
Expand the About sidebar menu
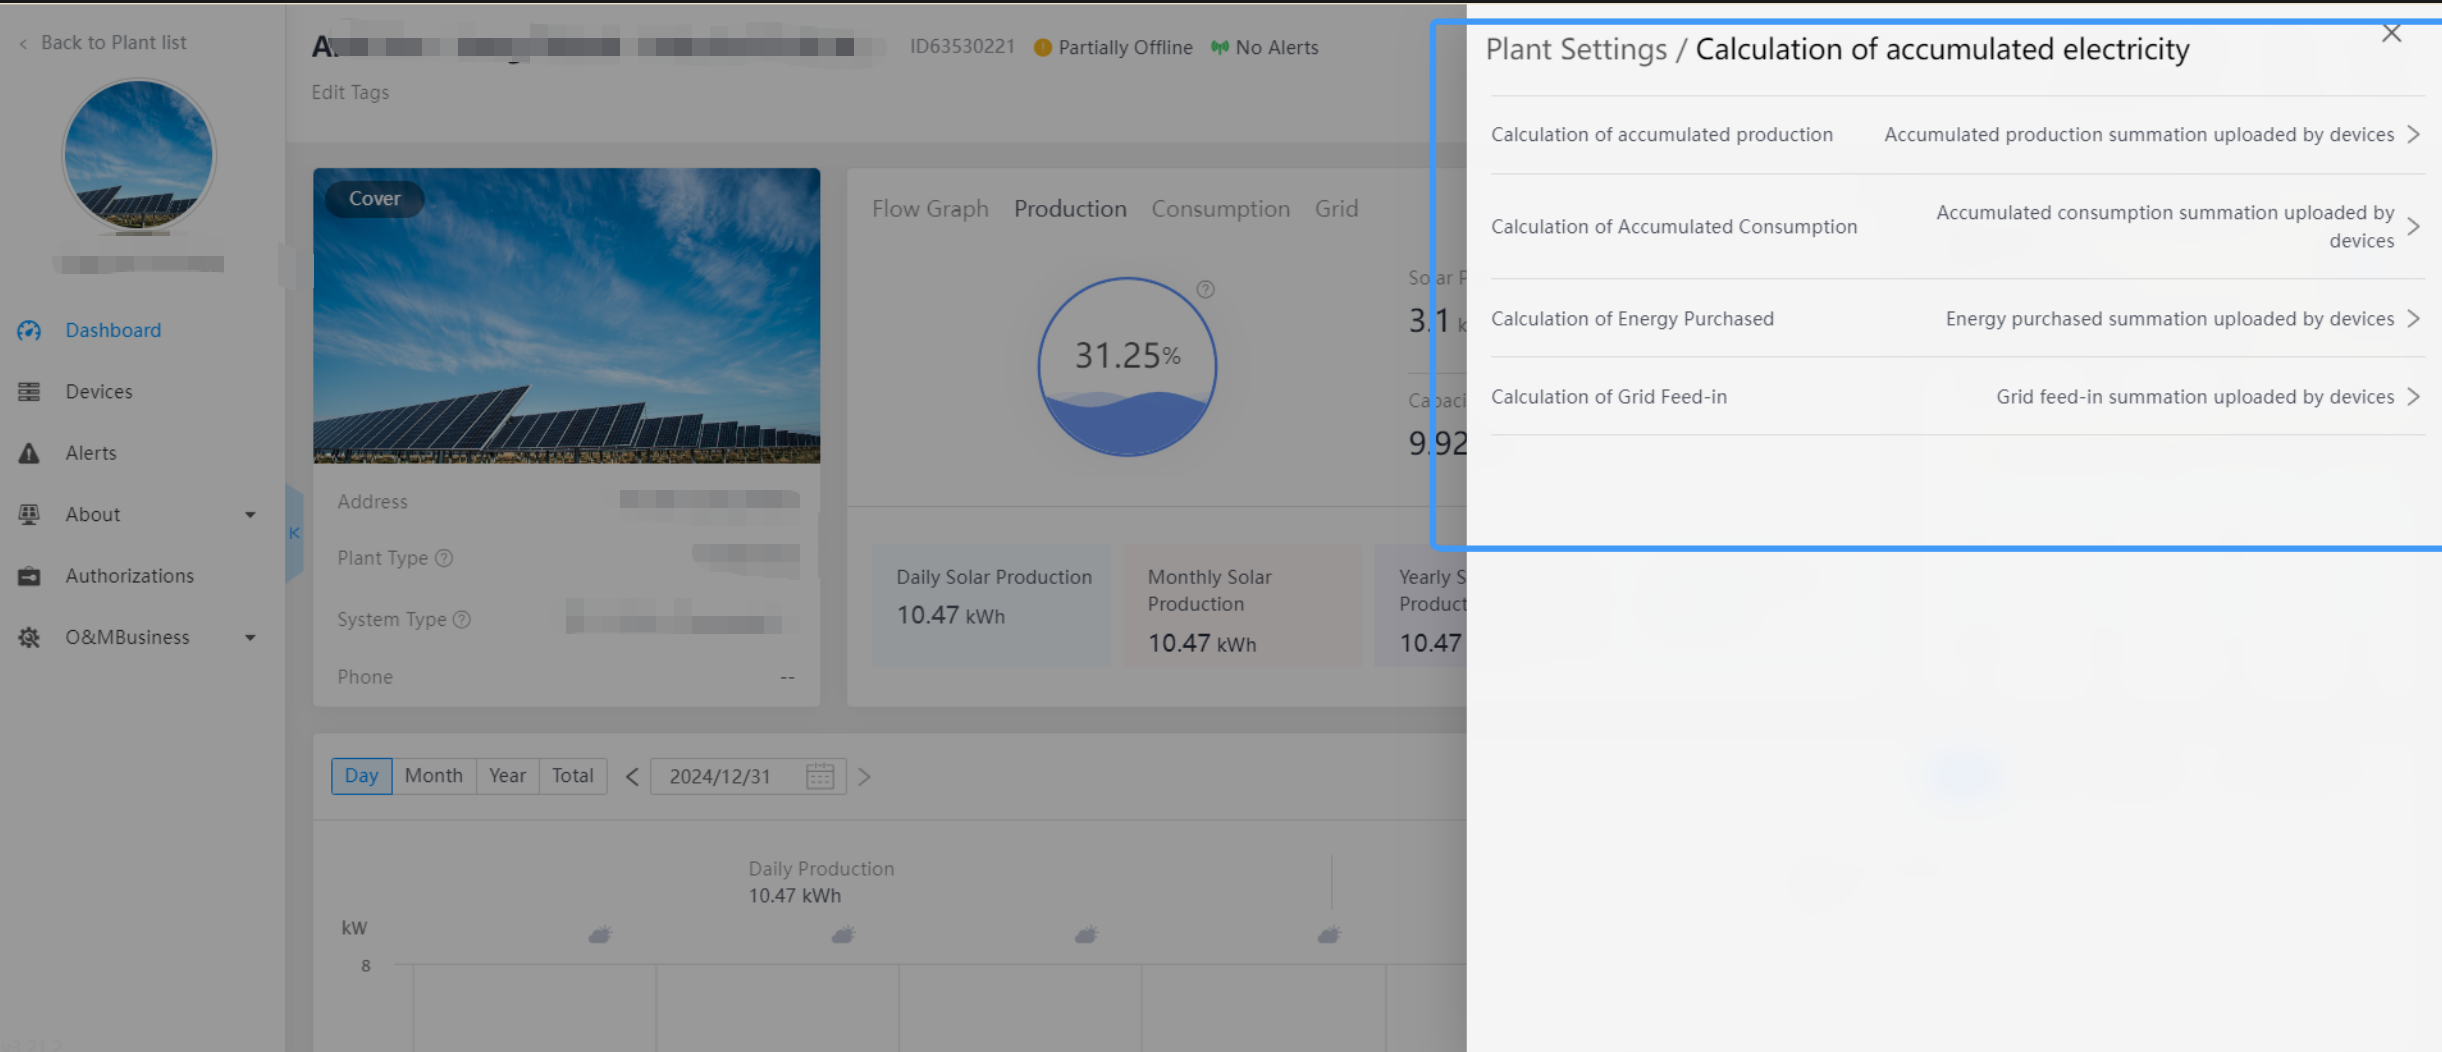coord(250,515)
